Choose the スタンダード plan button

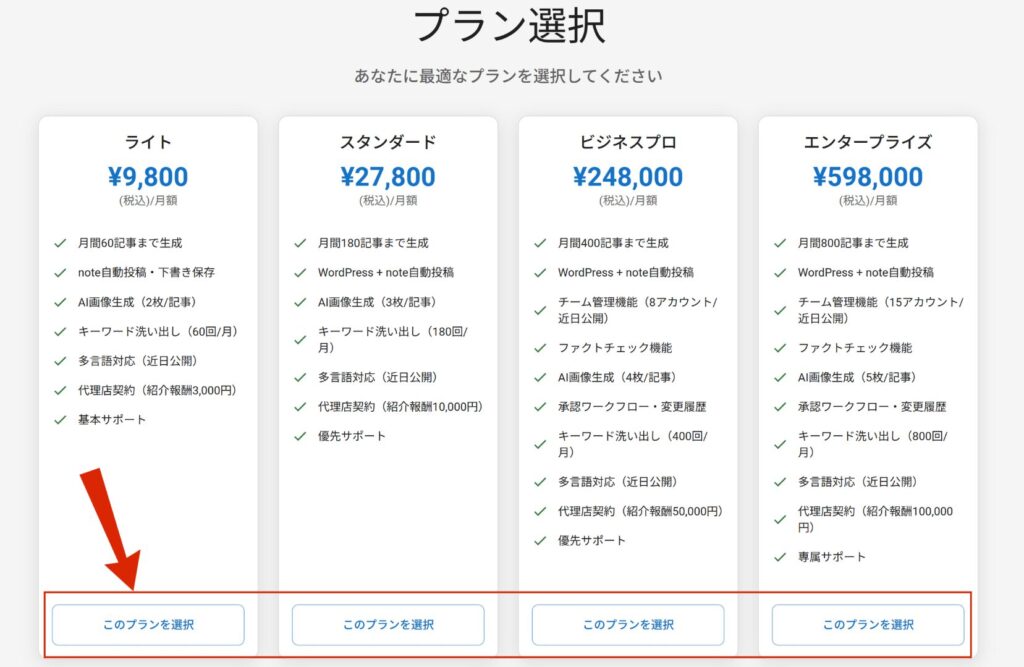tap(388, 625)
